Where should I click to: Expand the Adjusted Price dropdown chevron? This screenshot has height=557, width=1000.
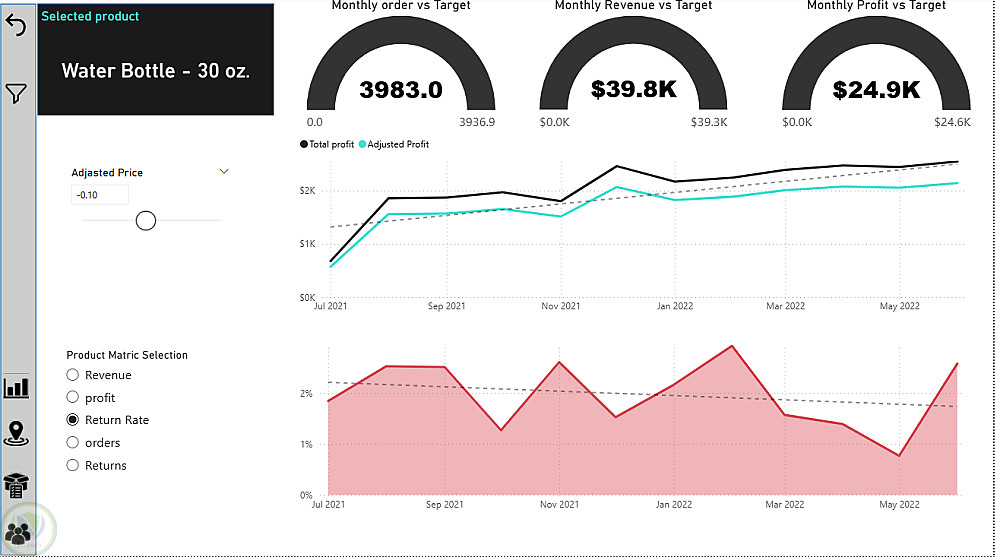pyautogui.click(x=224, y=172)
